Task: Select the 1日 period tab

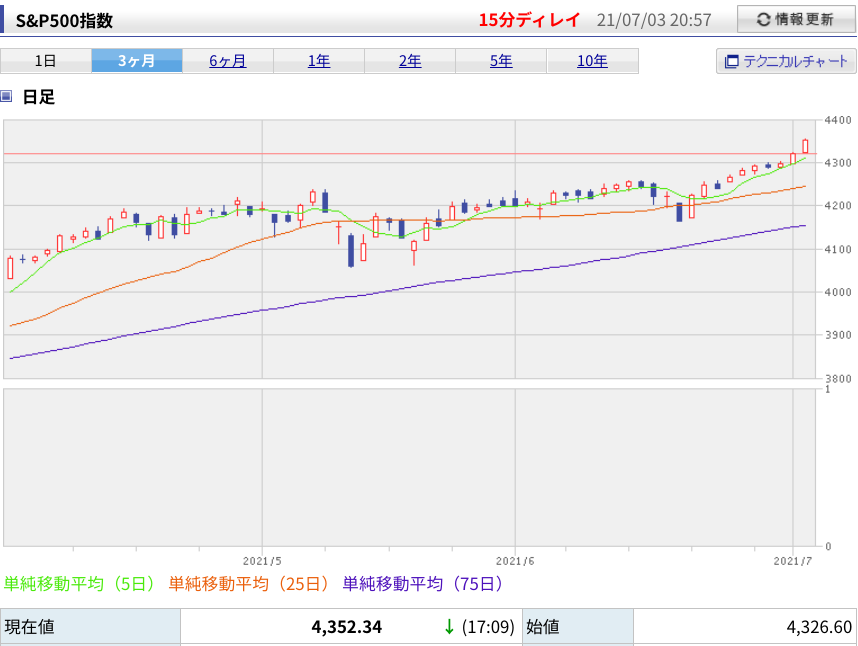Action: point(45,61)
